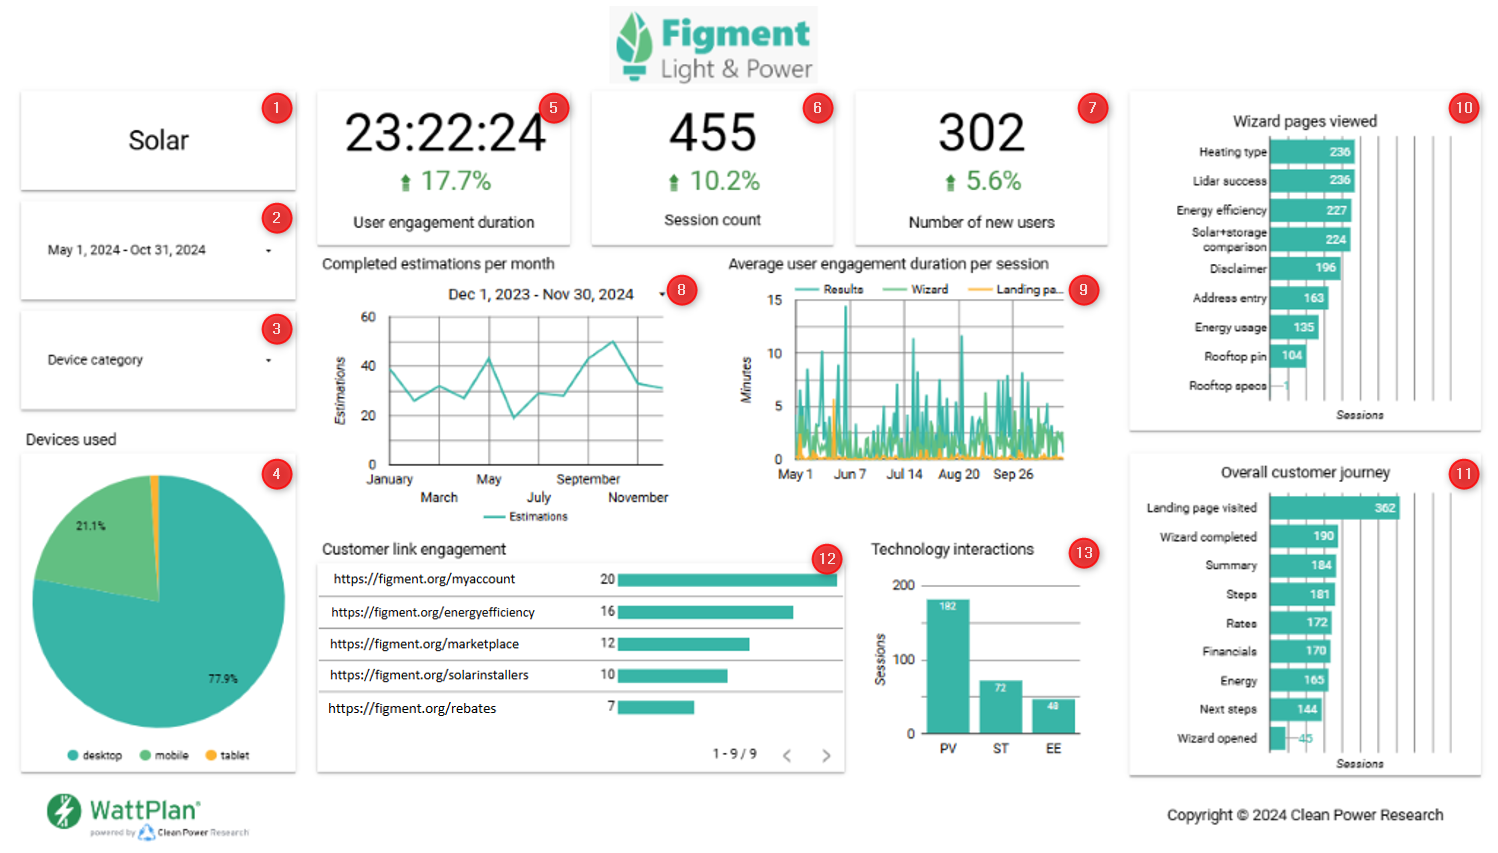Click the Wizard series legend
The height and width of the screenshot is (853, 1498).
[x=916, y=289]
